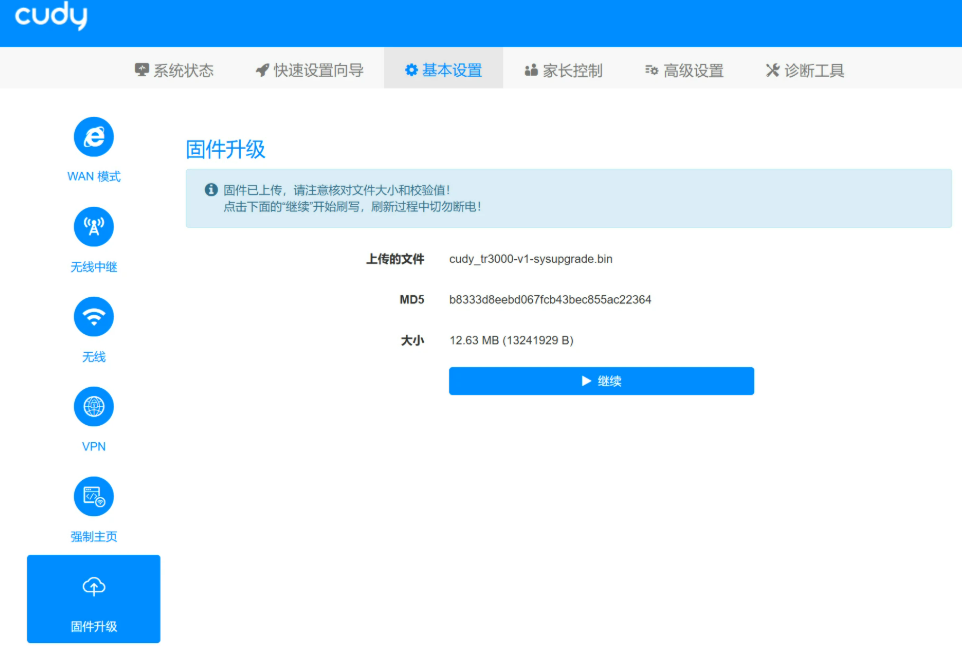Click the 无线 Wi-Fi icon
962x646 pixels.
pyautogui.click(x=94, y=317)
